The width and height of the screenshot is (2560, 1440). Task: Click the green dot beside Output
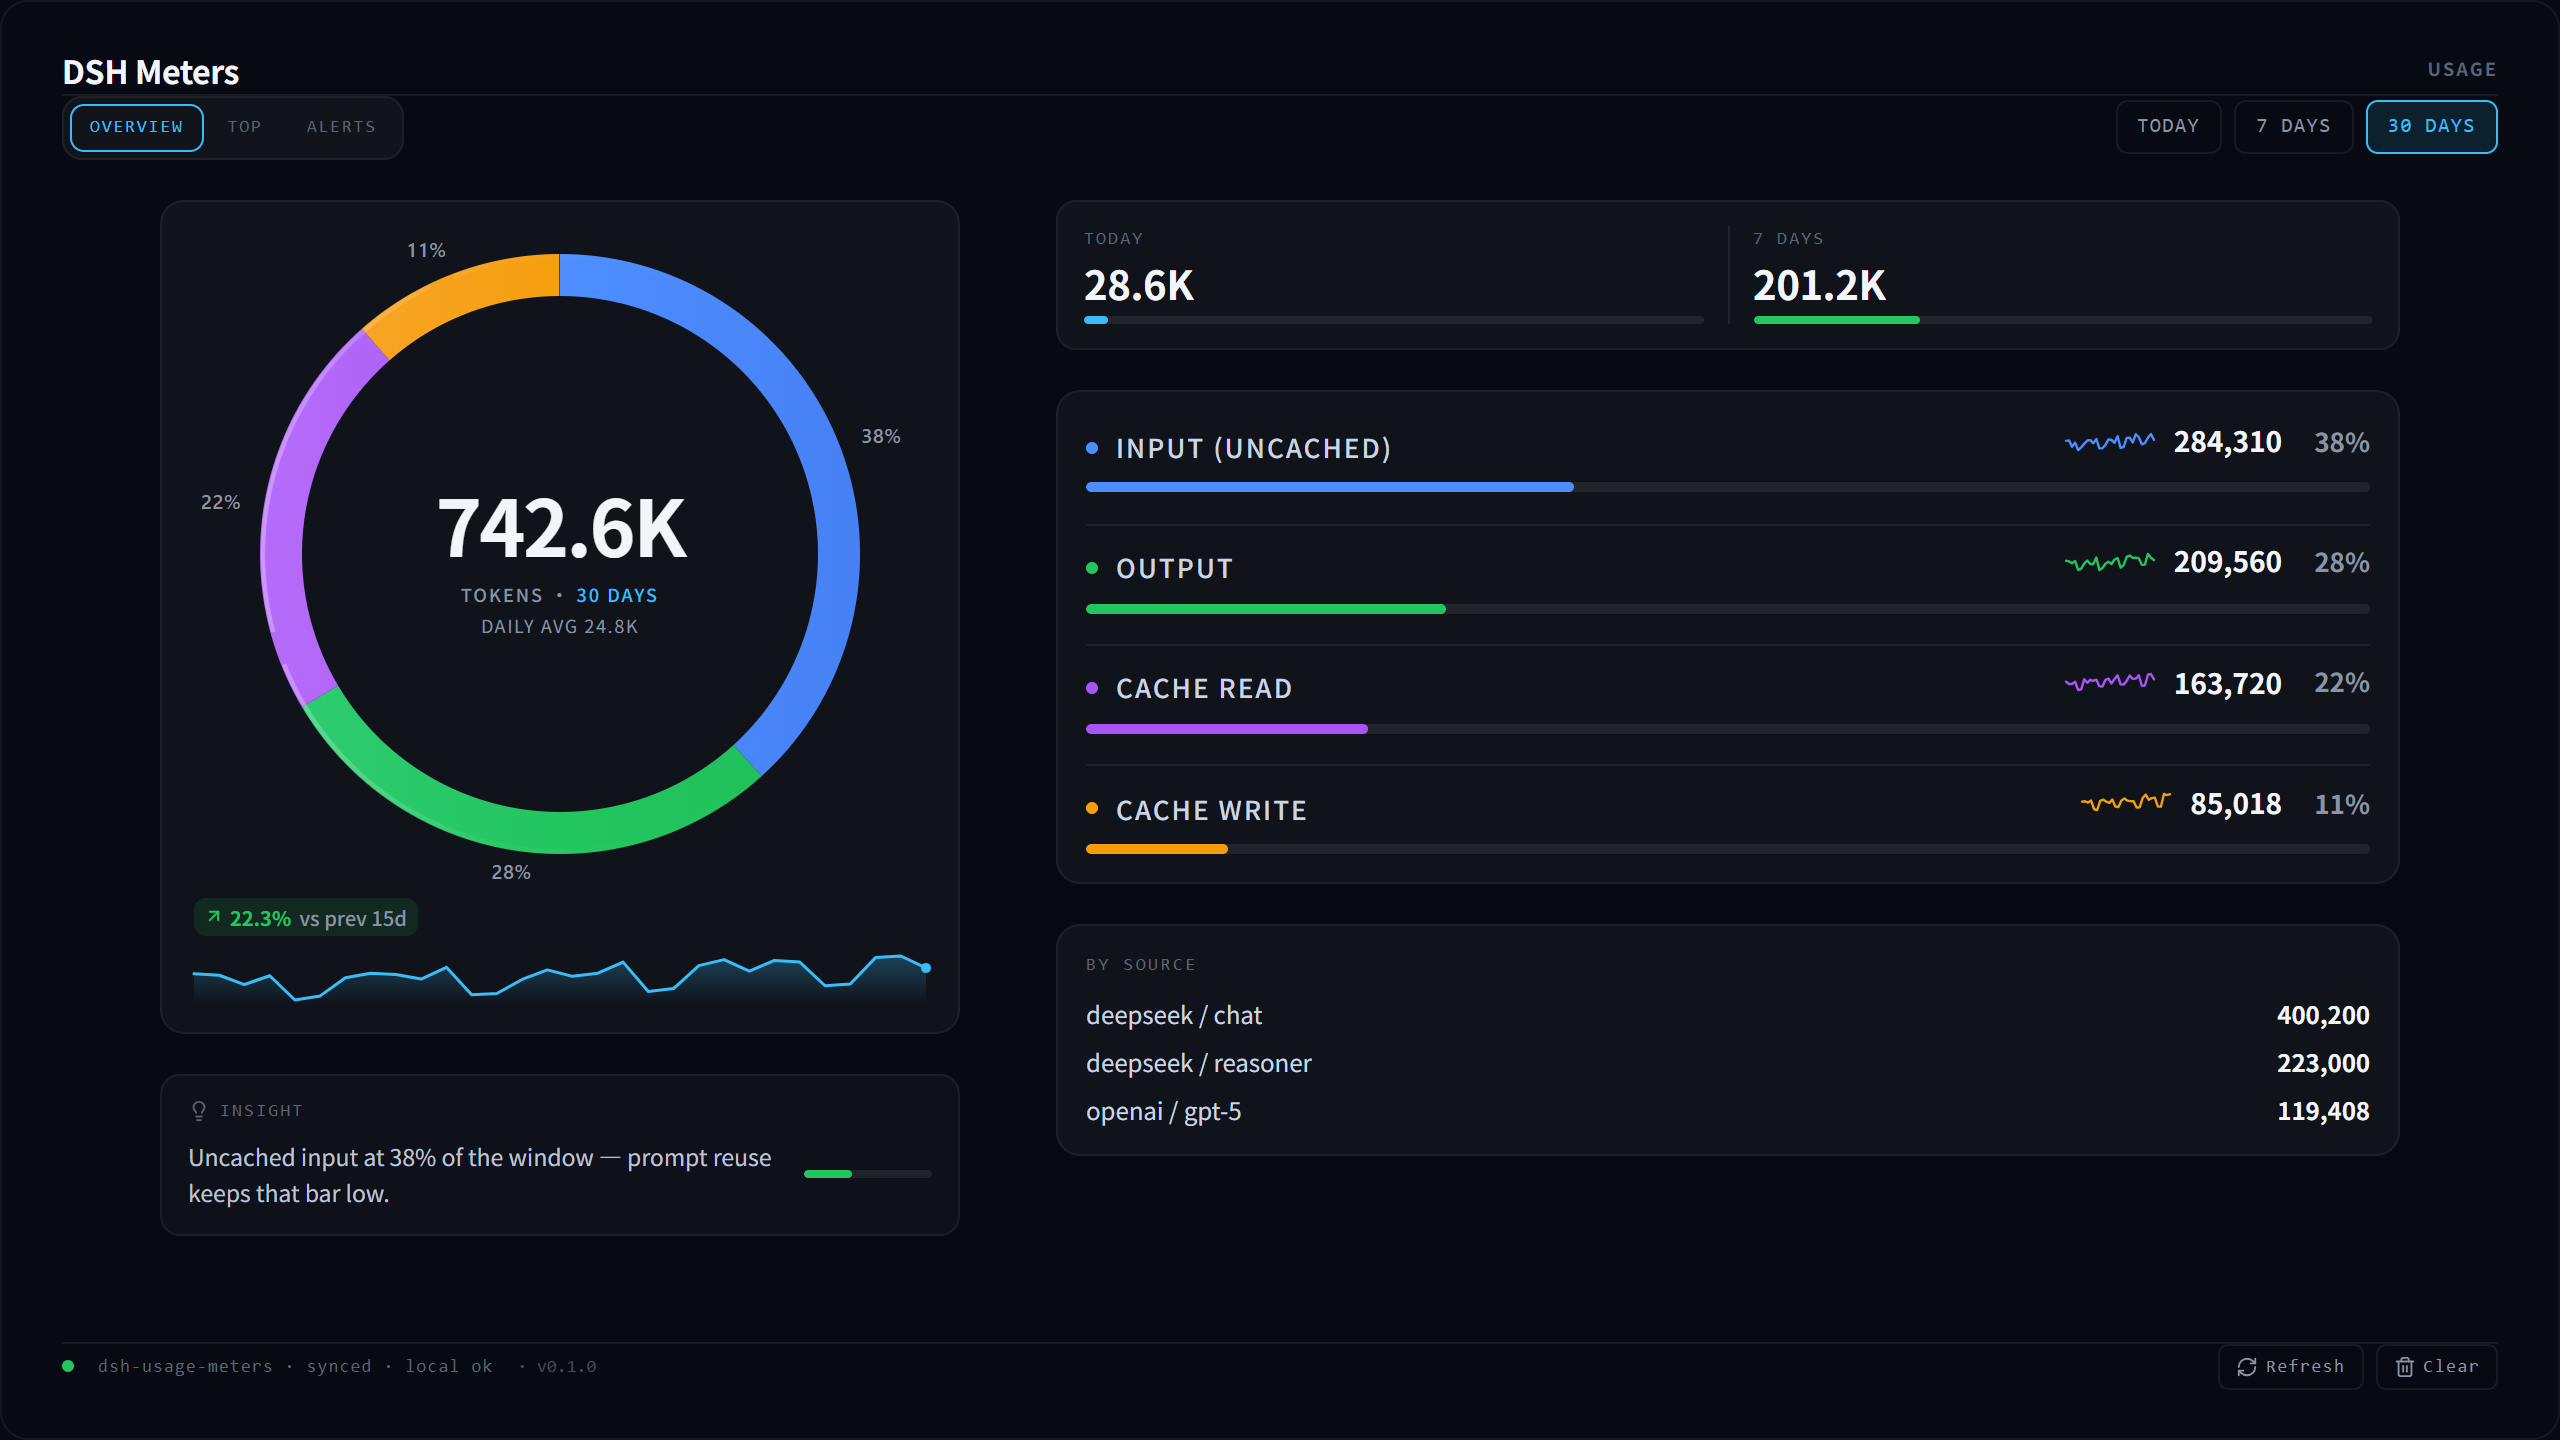pyautogui.click(x=1092, y=568)
